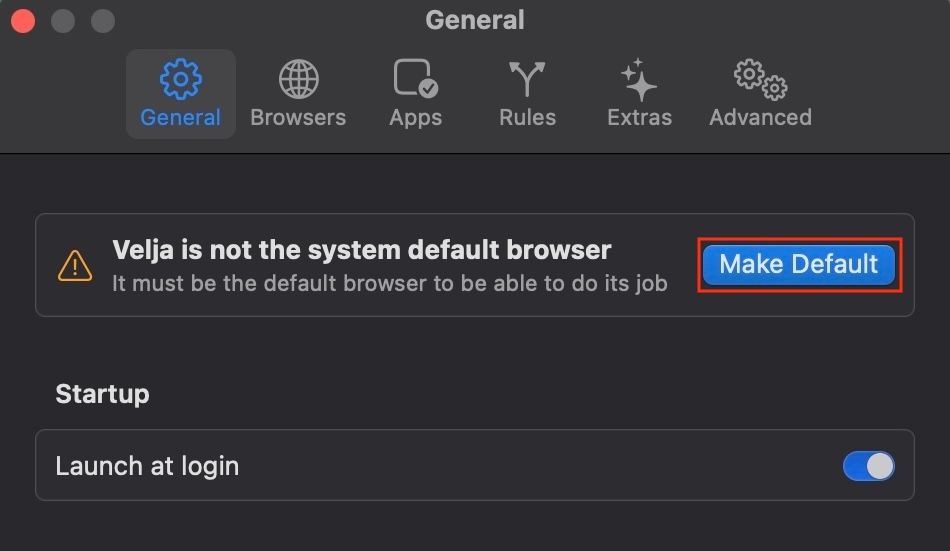Viewport: 950px width, 551px height.
Task: Click the "Velja is not the system default browser" heading
Action: [x=361, y=249]
